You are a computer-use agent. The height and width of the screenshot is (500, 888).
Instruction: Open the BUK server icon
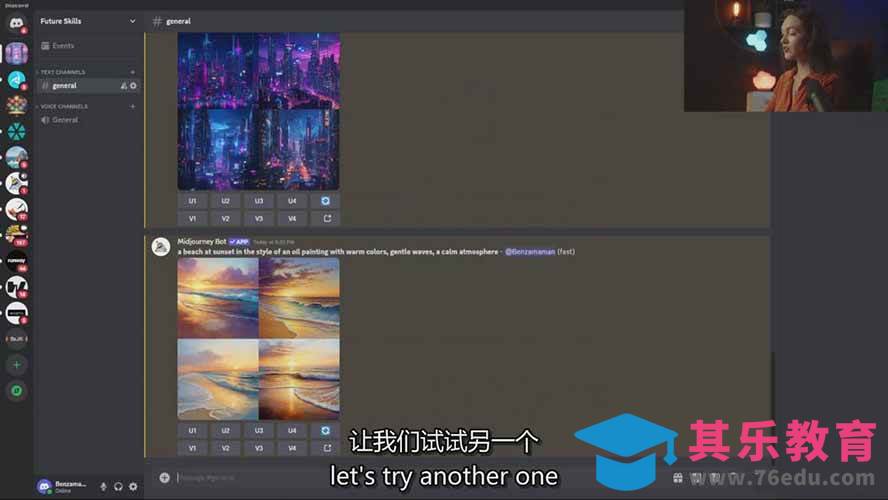pyautogui.click(x=16, y=339)
